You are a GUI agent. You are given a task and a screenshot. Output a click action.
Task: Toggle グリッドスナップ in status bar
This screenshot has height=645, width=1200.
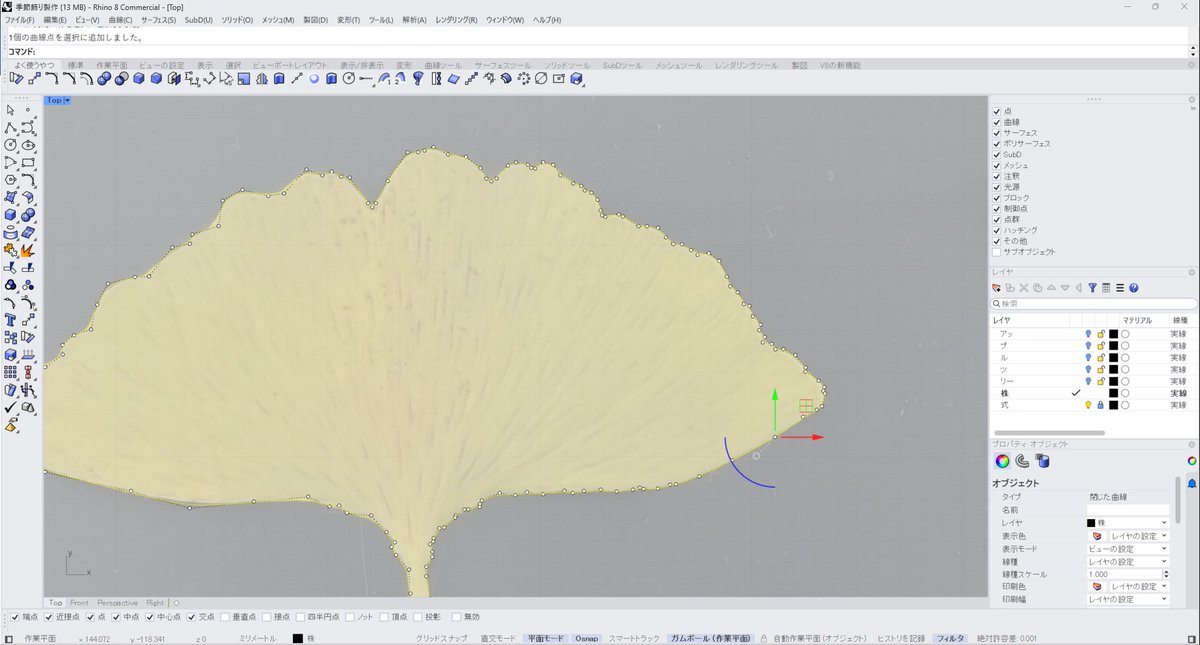tap(441, 638)
